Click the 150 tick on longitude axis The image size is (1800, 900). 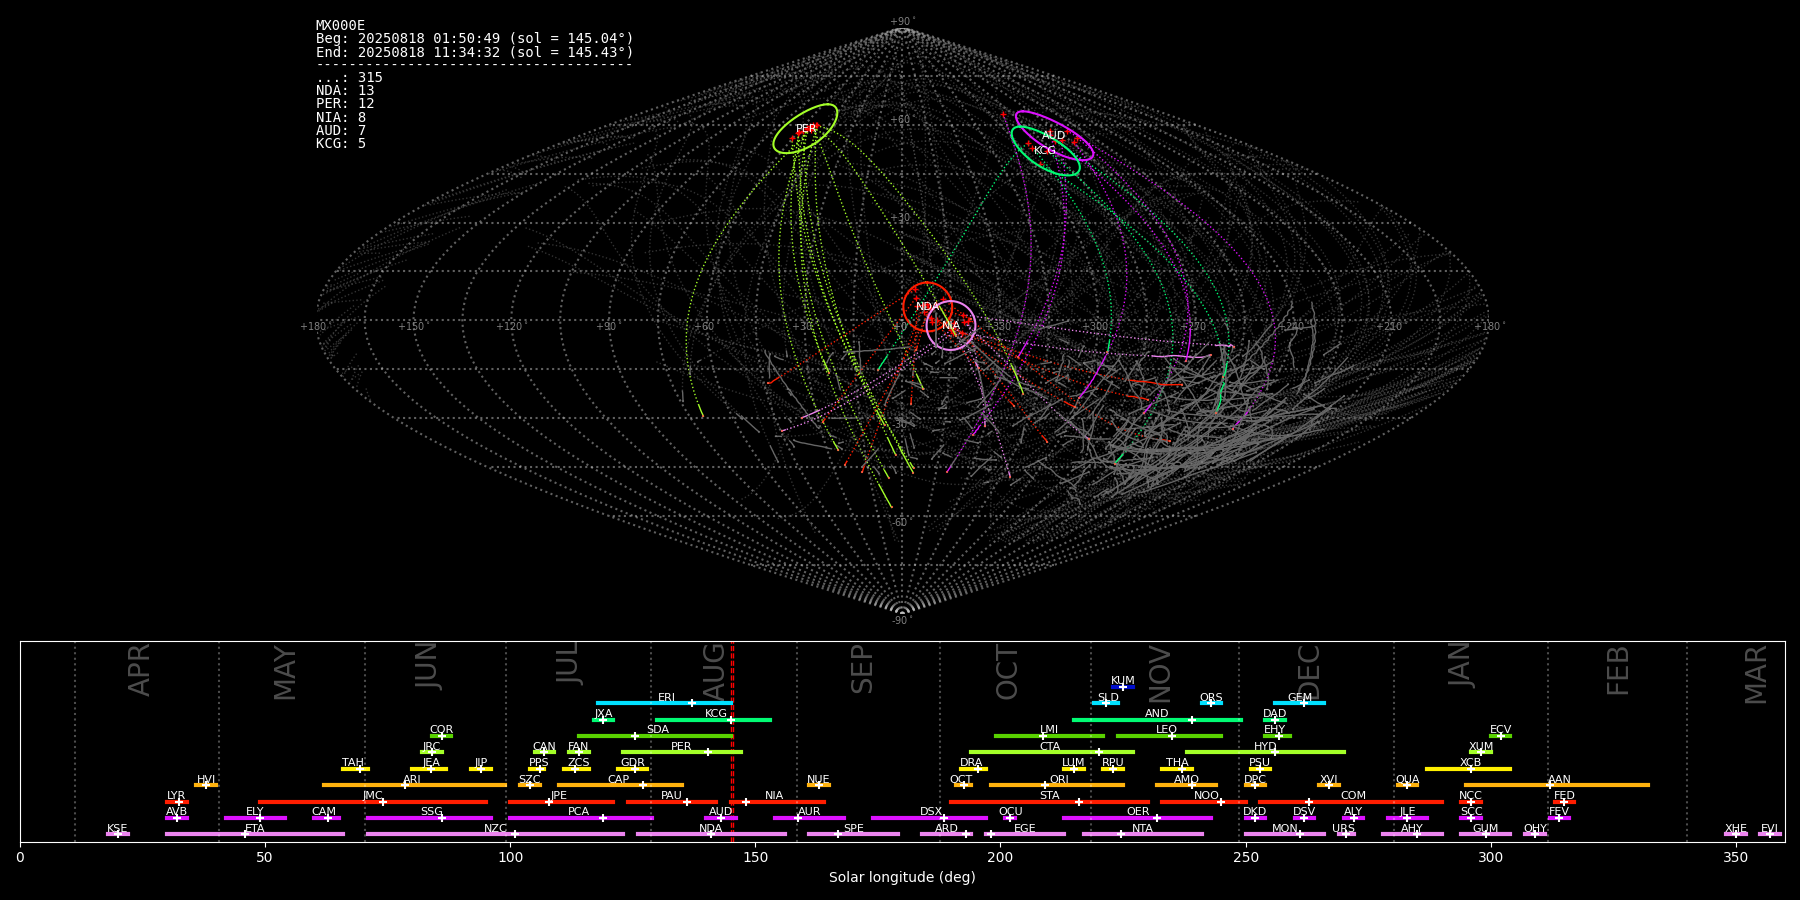coord(755,857)
